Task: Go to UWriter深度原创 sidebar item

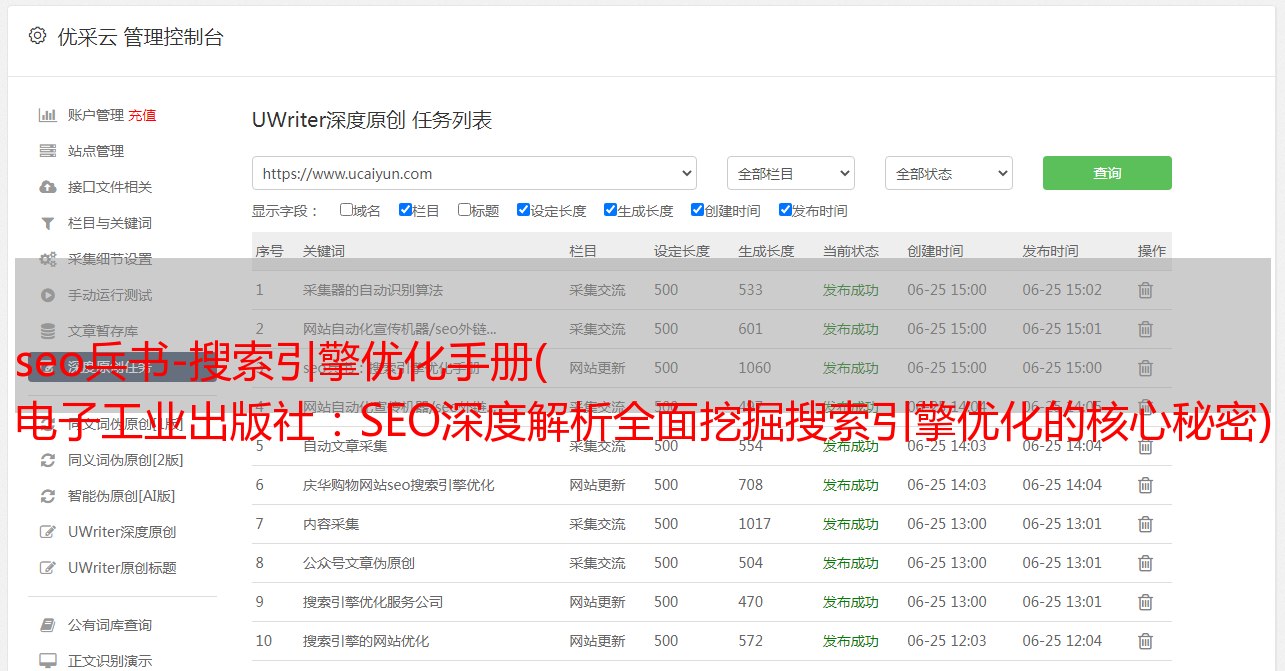Action: [x=122, y=532]
